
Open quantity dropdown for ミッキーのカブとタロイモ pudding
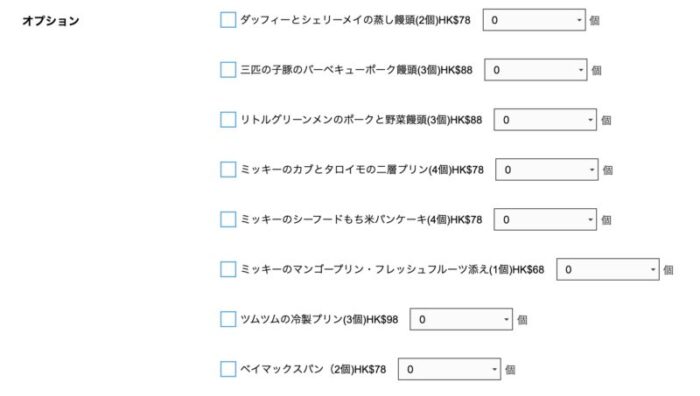click(x=547, y=170)
